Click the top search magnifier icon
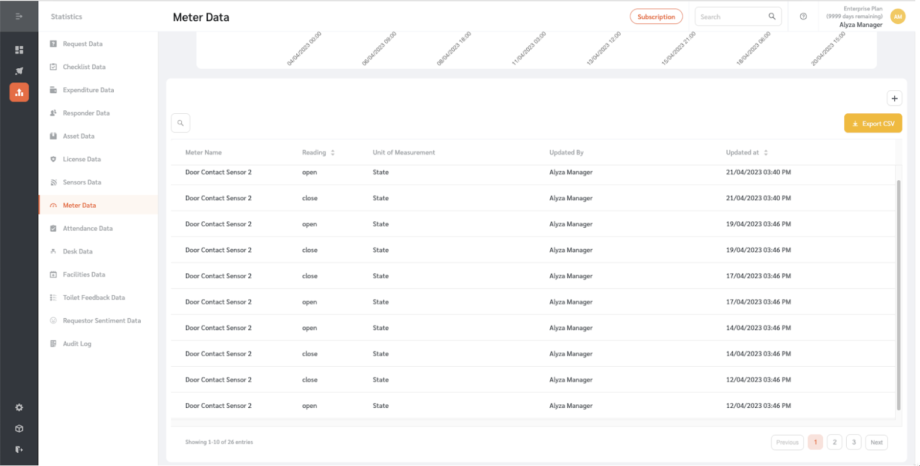The height and width of the screenshot is (466, 920). (x=772, y=16)
